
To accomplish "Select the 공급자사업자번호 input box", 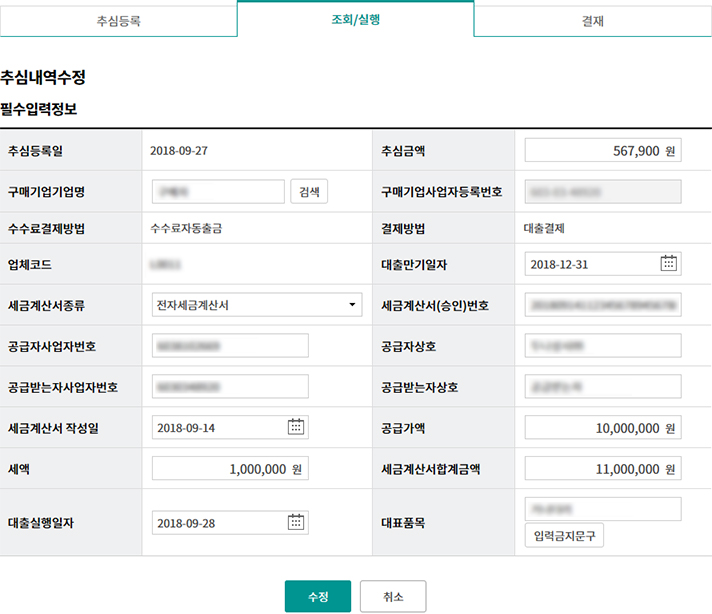I will click(230, 346).
